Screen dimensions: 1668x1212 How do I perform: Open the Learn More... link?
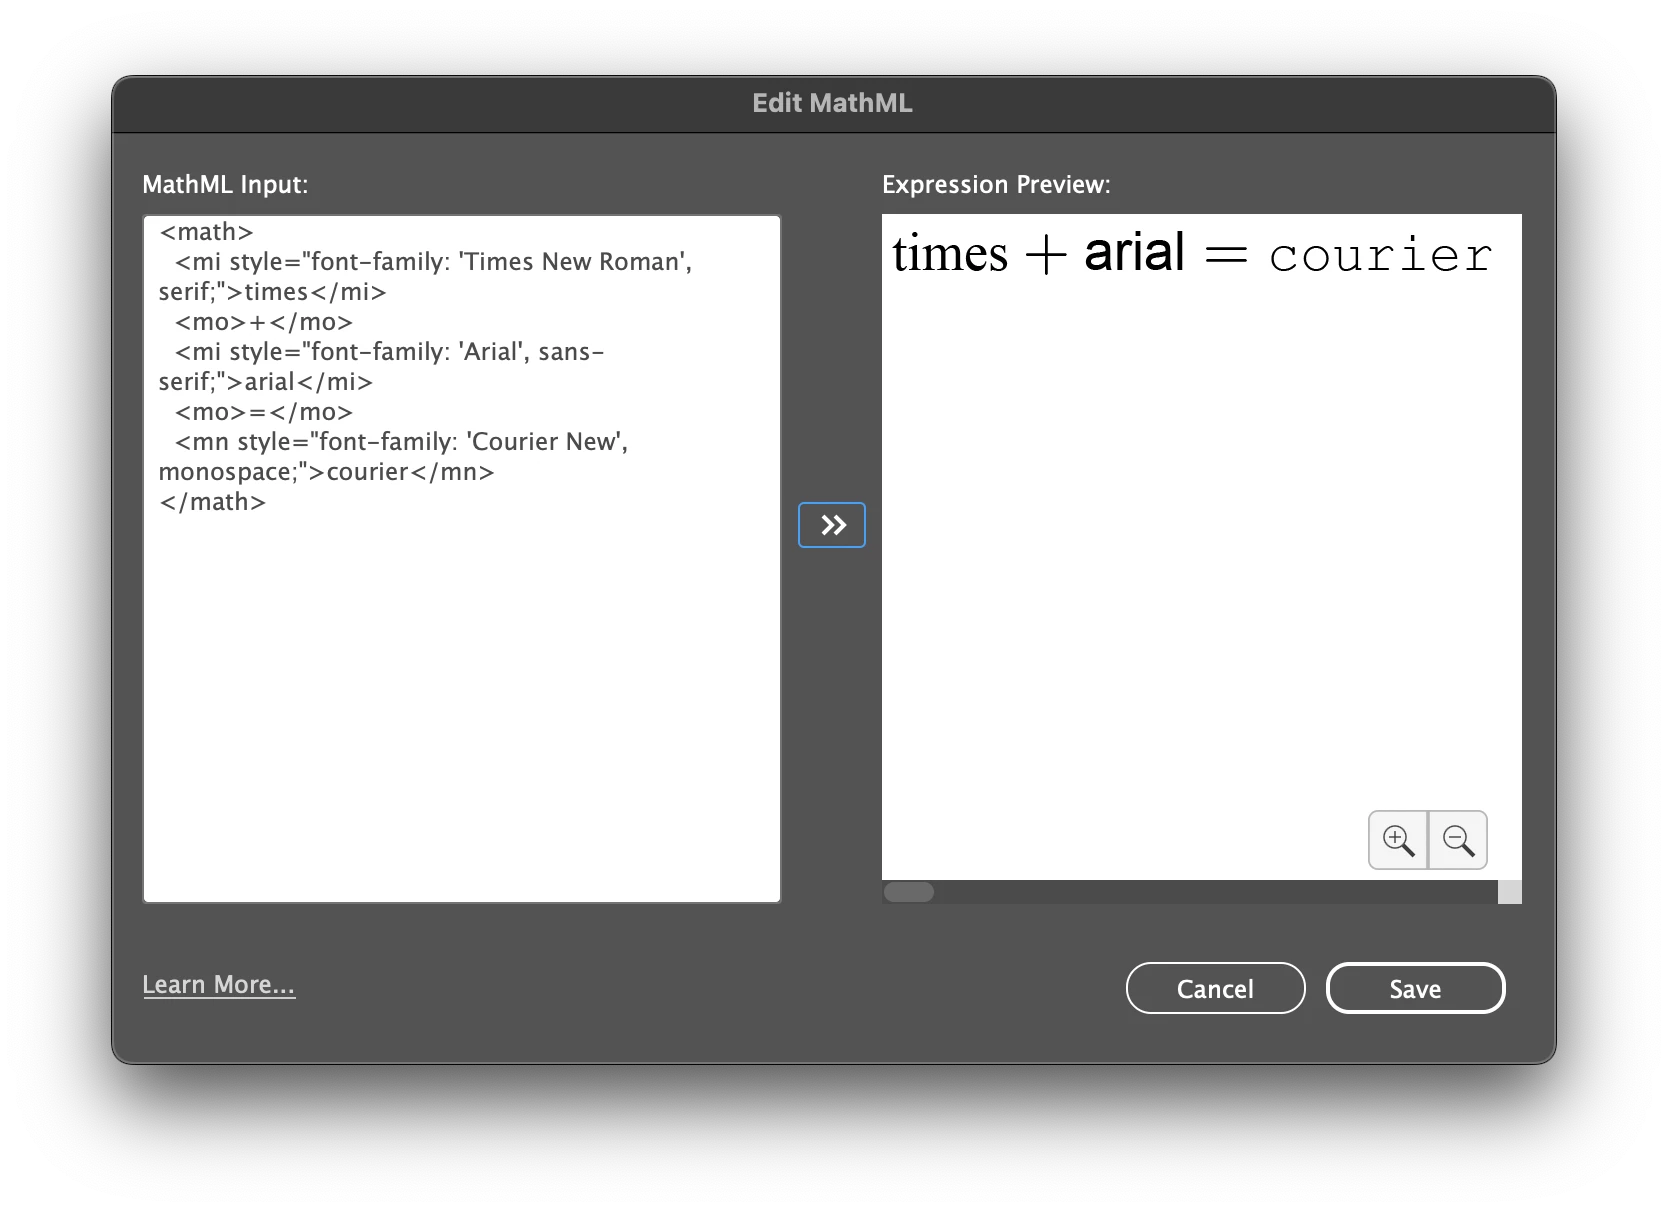219,984
